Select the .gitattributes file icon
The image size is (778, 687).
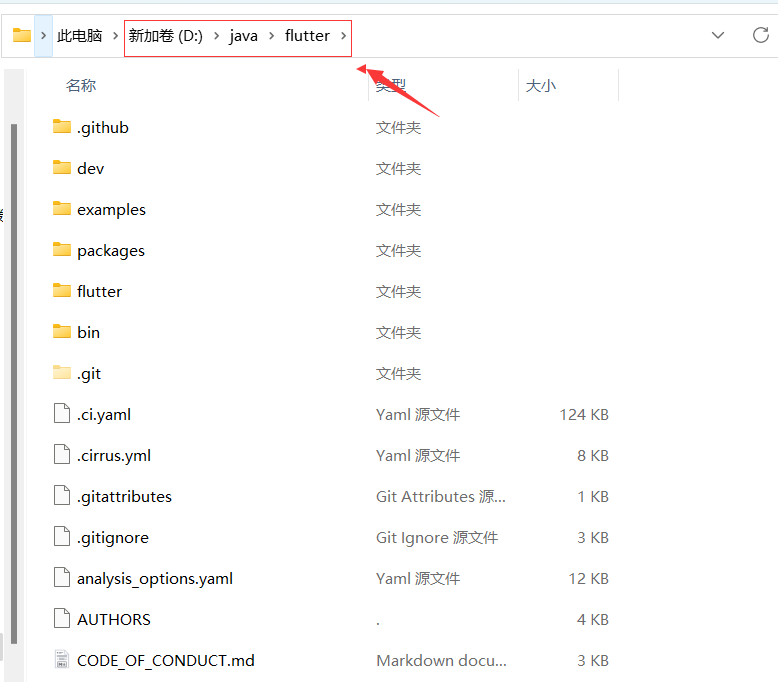click(62, 496)
